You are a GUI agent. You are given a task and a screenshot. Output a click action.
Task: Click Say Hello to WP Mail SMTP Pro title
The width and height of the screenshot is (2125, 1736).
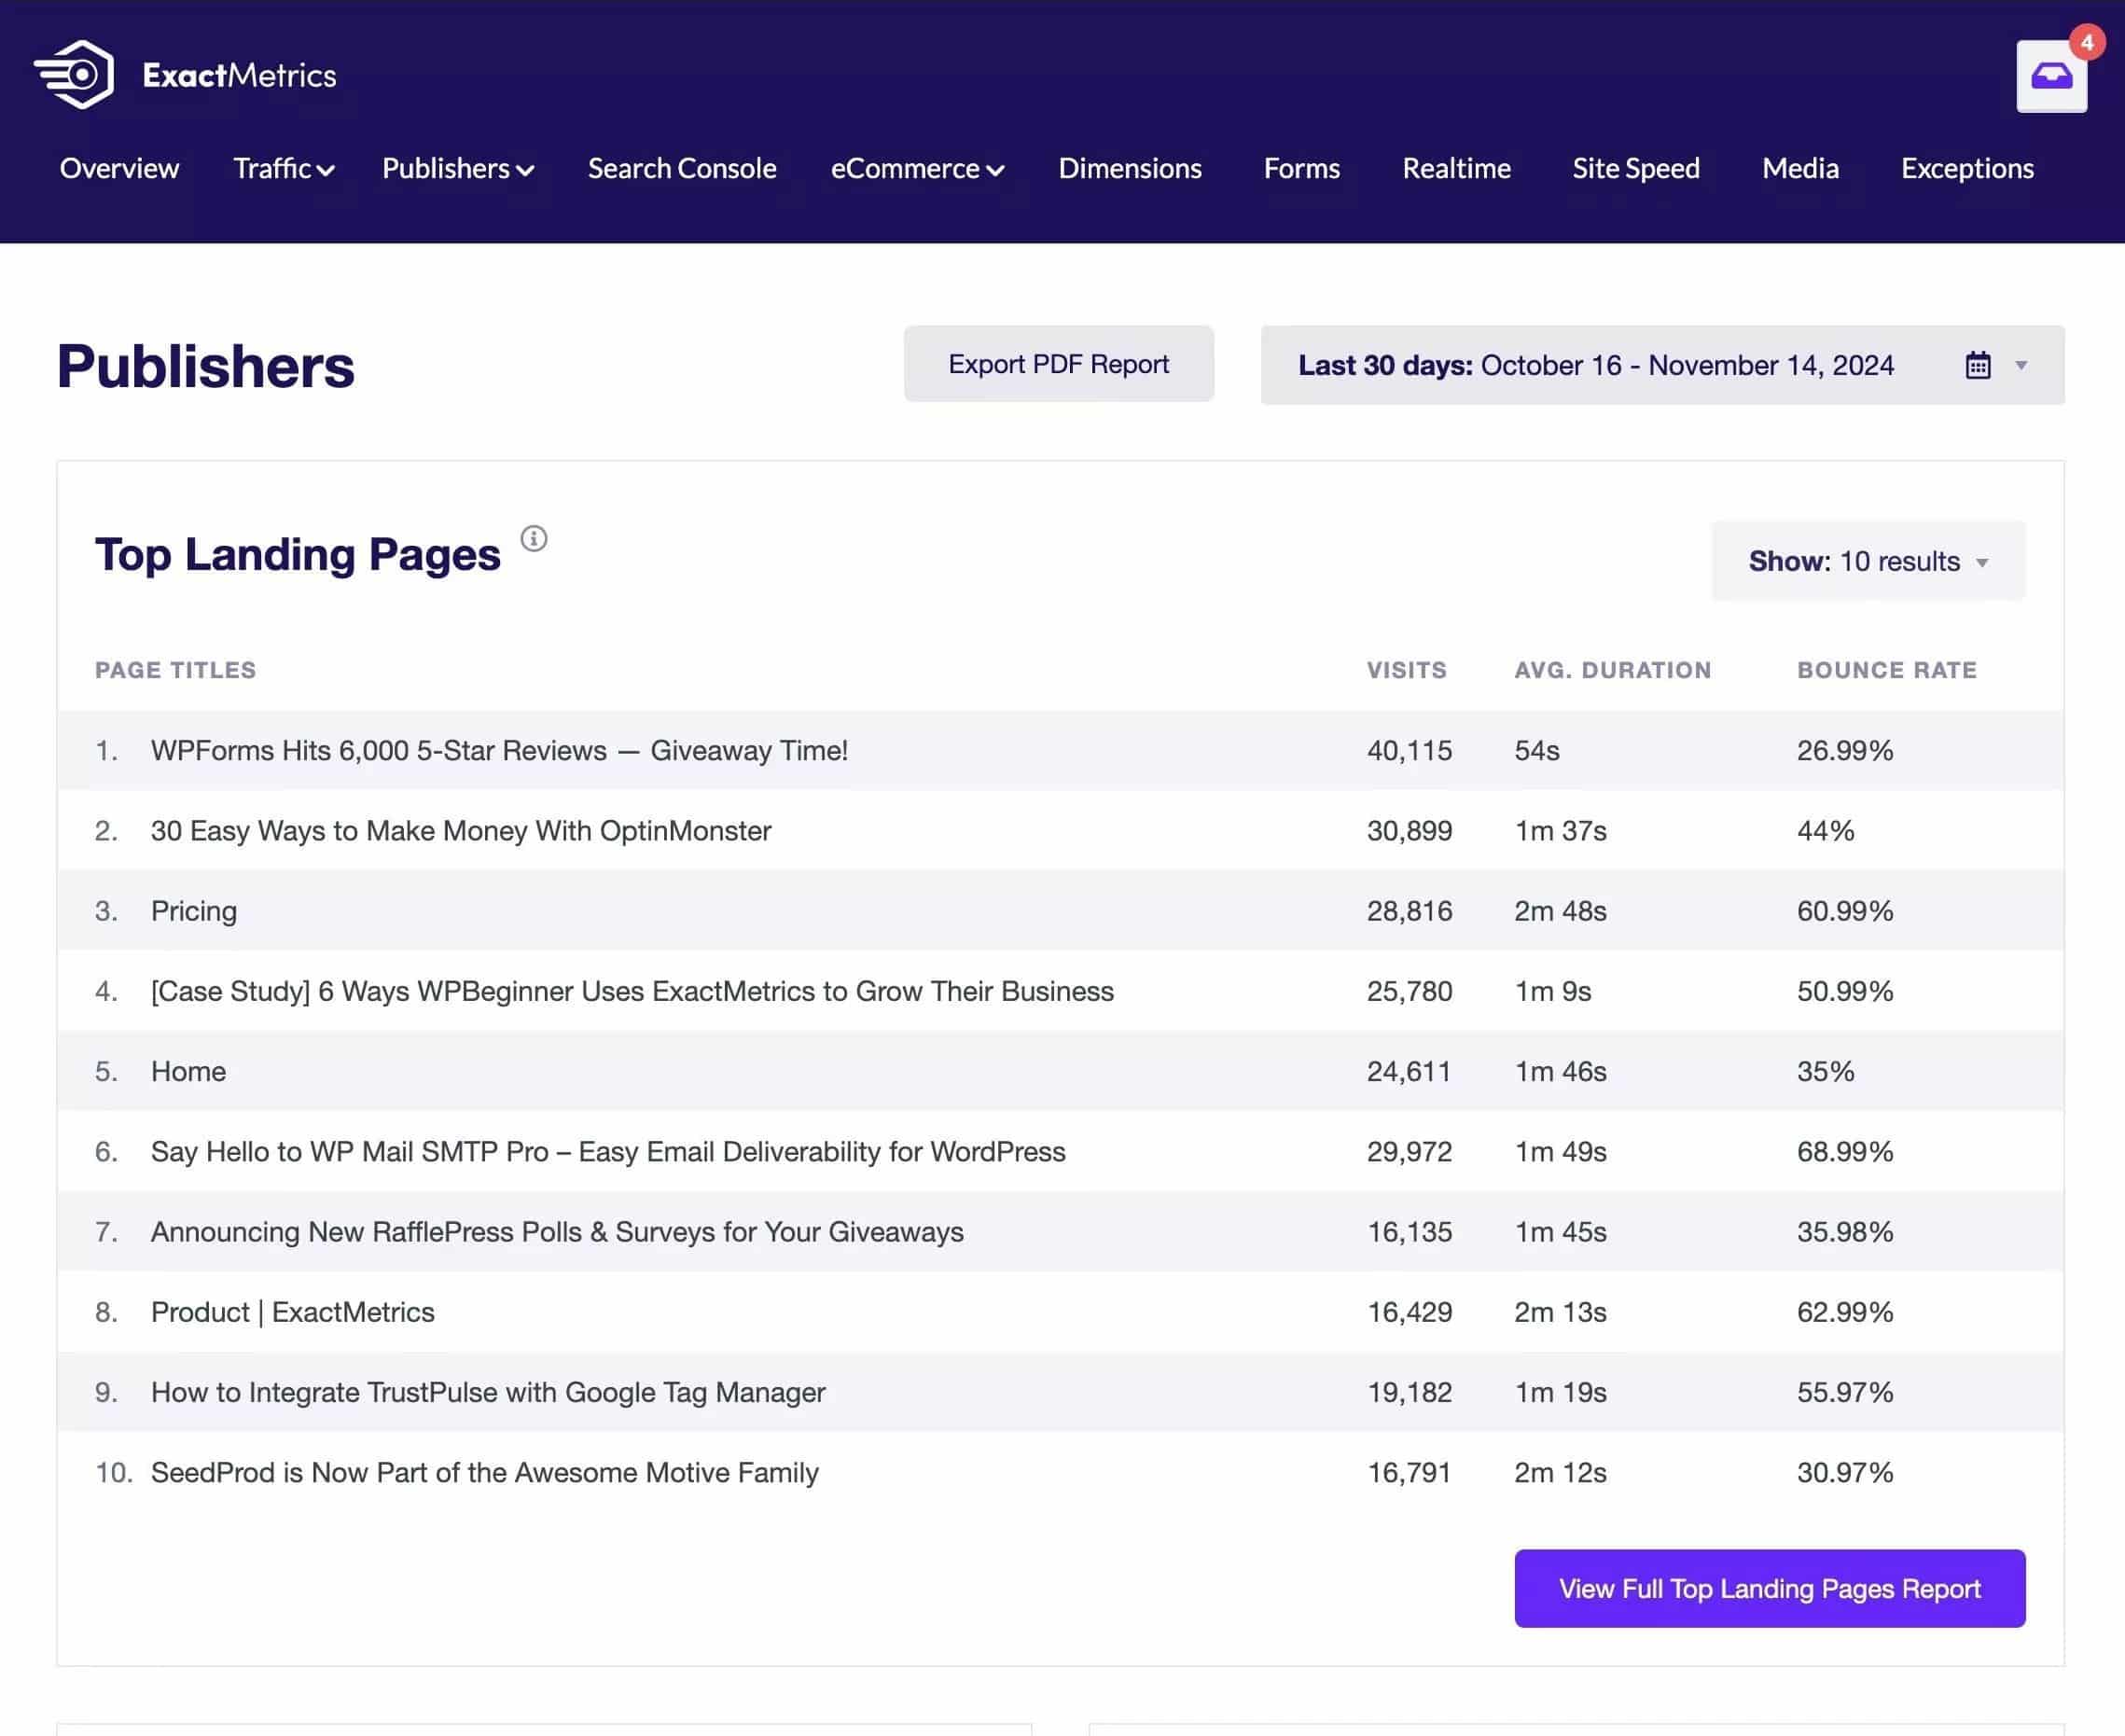(x=608, y=1151)
